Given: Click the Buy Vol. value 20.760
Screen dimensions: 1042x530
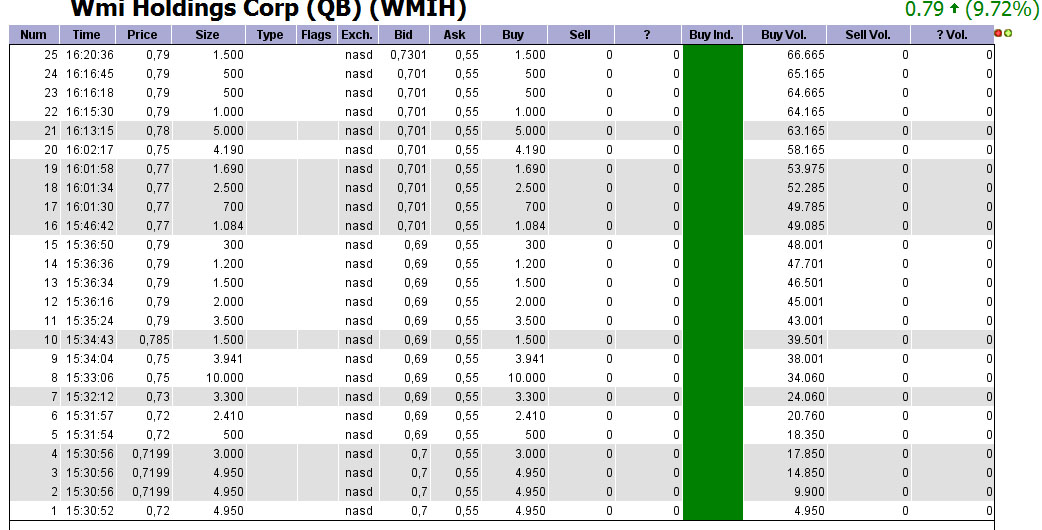Looking at the screenshot, I should [805, 416].
